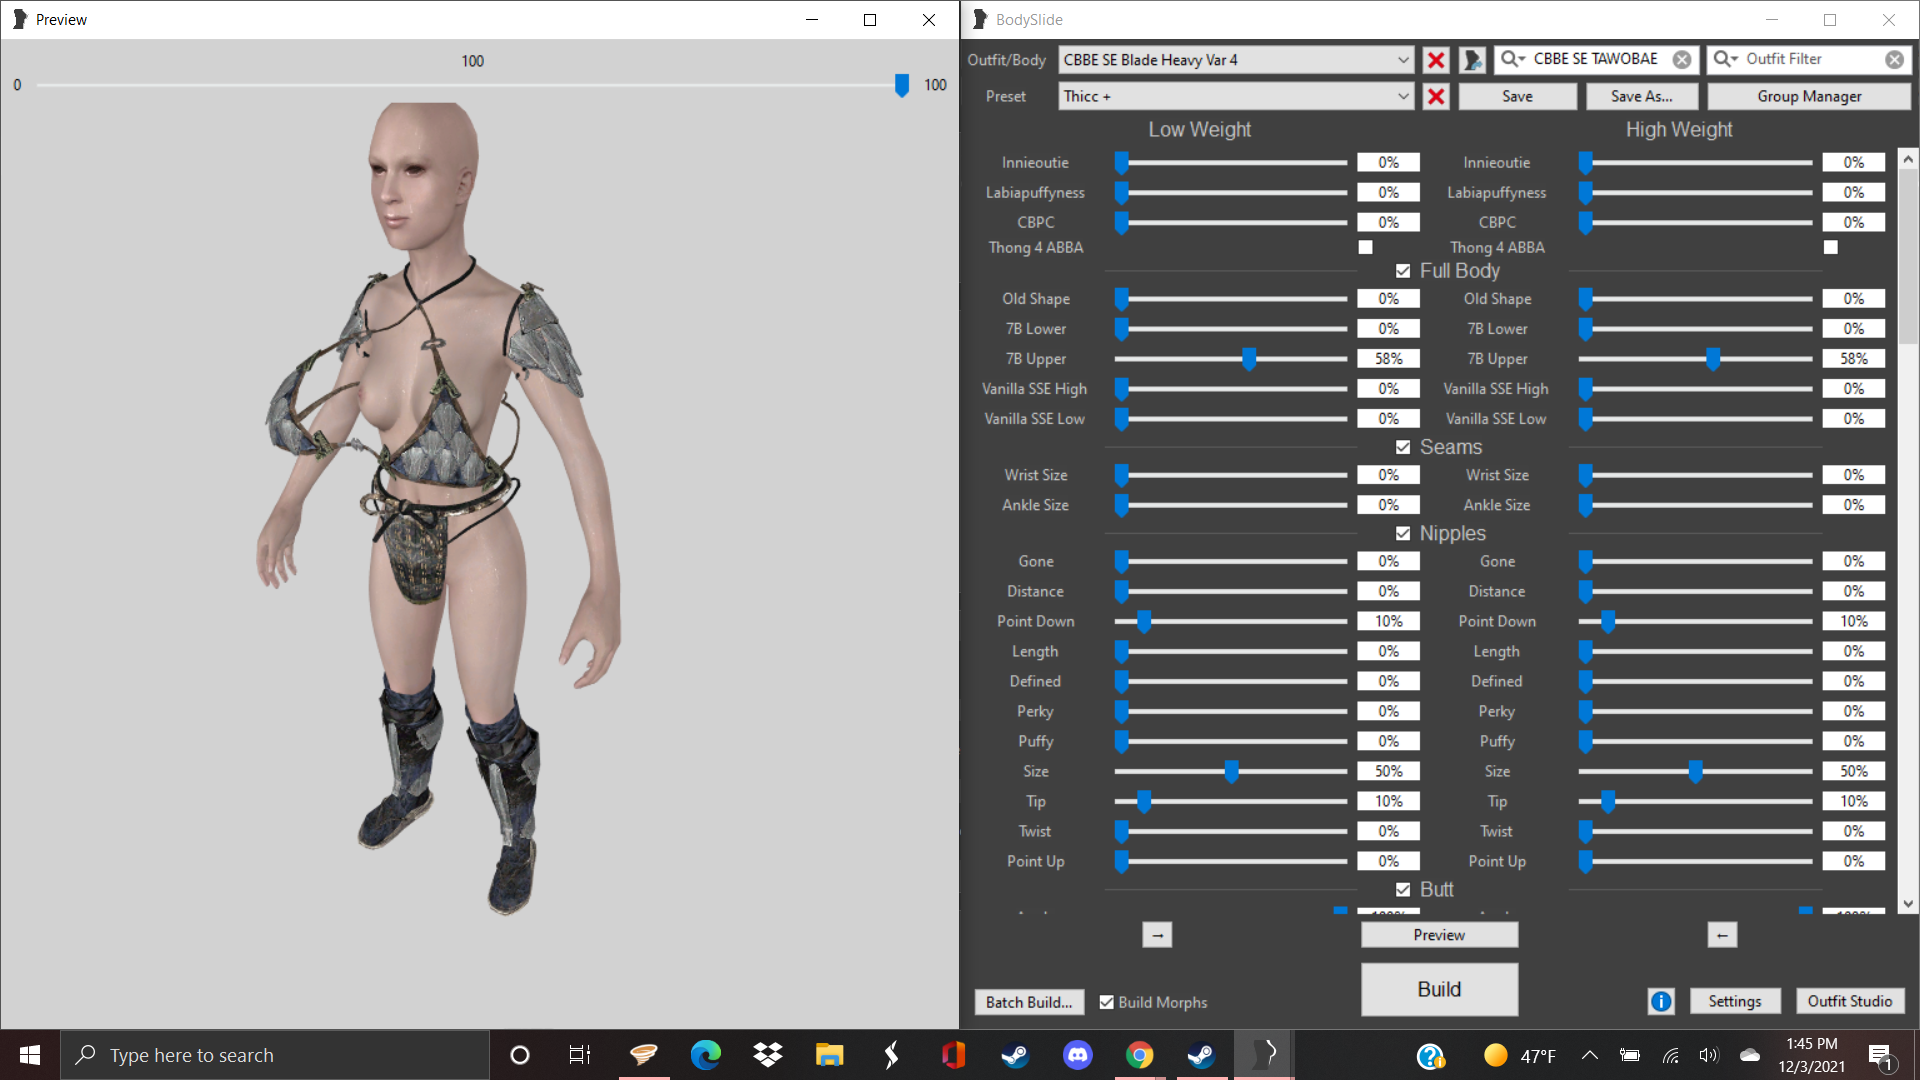Click the Low Weight 7B Upper slider handle

click(1248, 359)
